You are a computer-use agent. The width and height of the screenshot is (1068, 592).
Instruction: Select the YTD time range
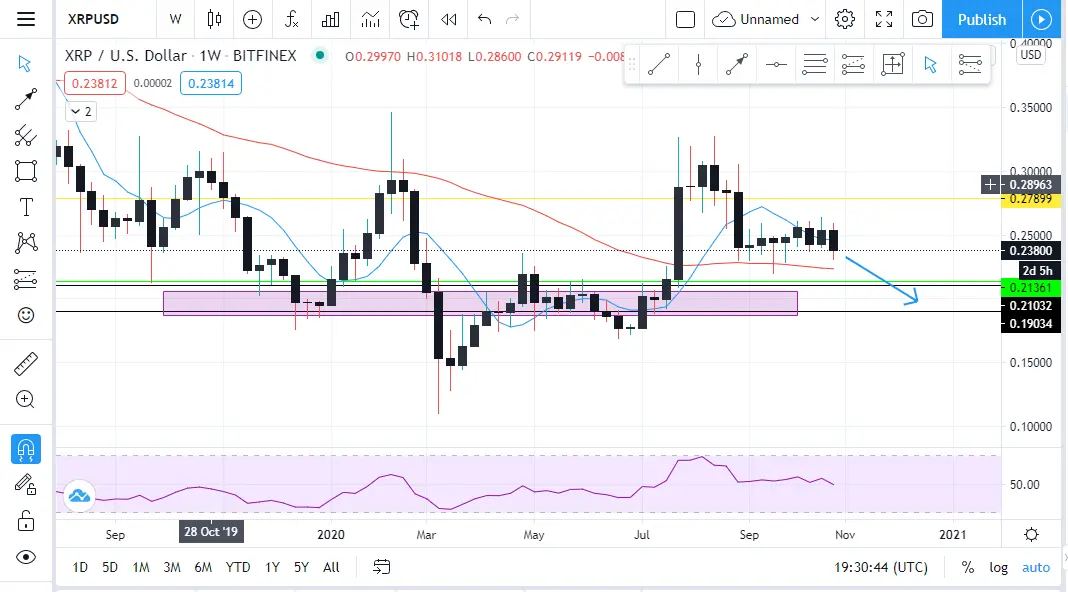point(238,567)
